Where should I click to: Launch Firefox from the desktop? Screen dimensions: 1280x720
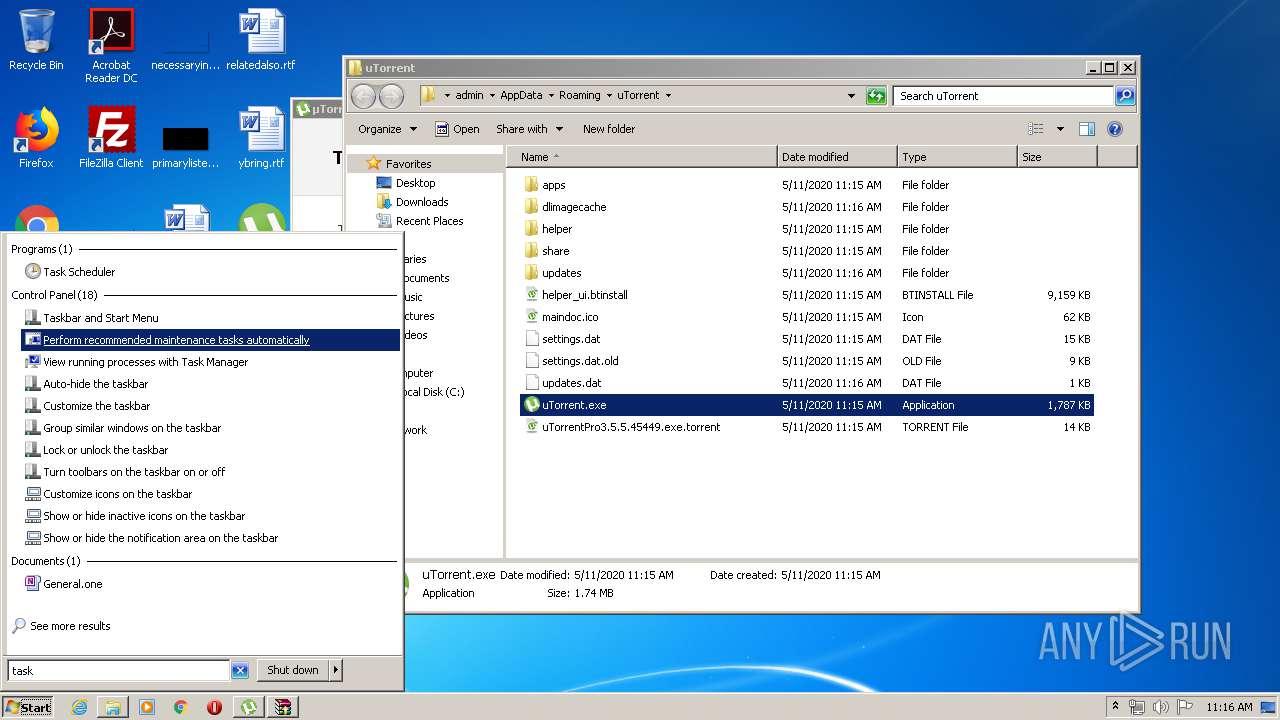pyautogui.click(x=36, y=138)
